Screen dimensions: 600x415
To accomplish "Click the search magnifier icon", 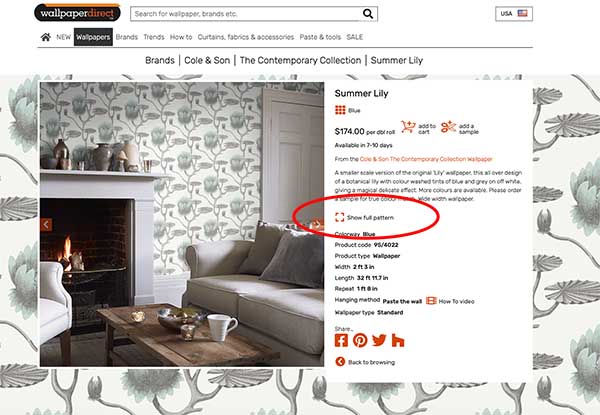I will click(x=367, y=14).
